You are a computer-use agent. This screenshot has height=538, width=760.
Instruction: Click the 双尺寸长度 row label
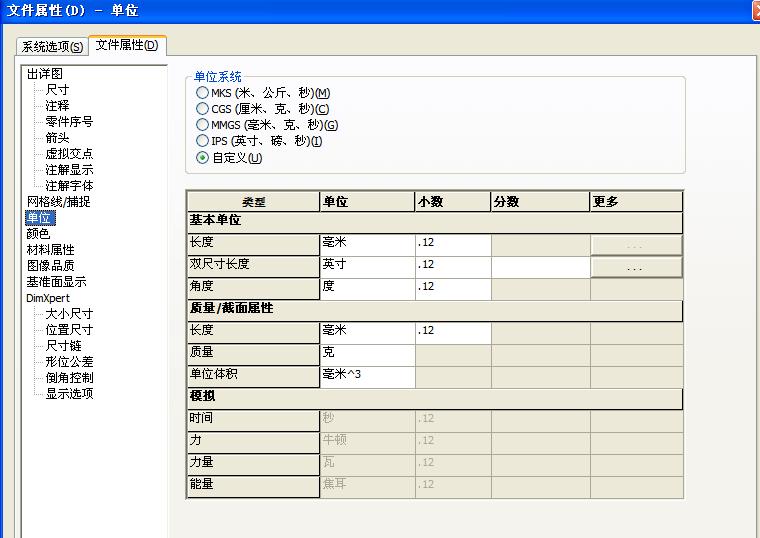pos(253,267)
